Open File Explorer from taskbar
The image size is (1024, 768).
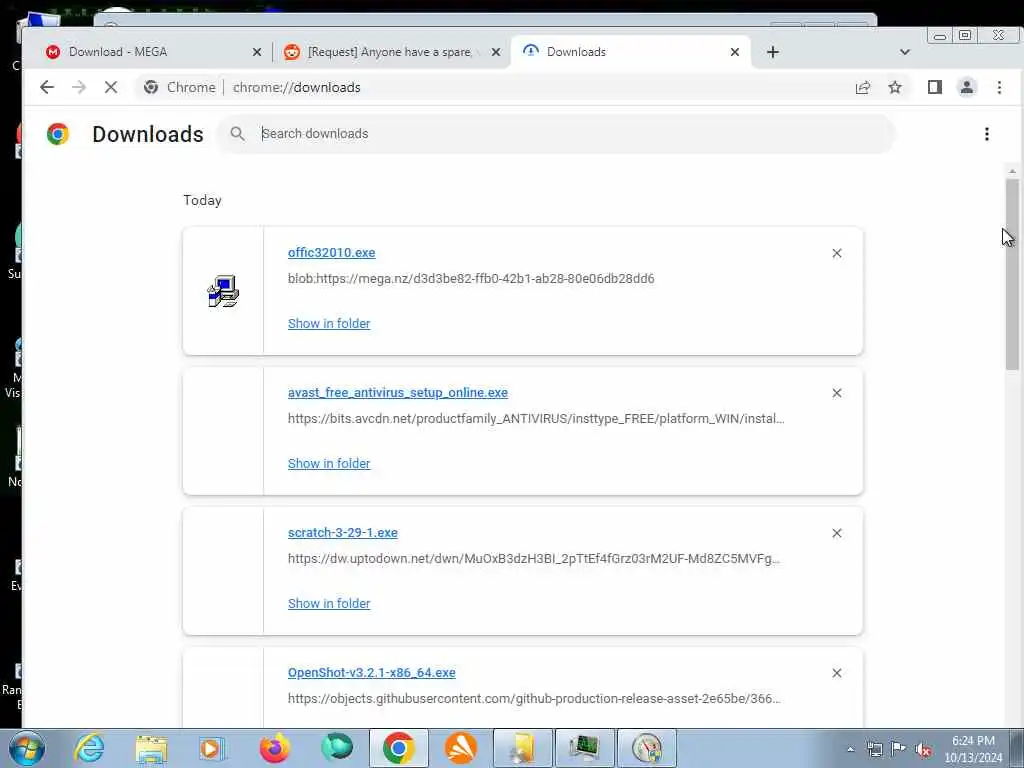click(152, 748)
